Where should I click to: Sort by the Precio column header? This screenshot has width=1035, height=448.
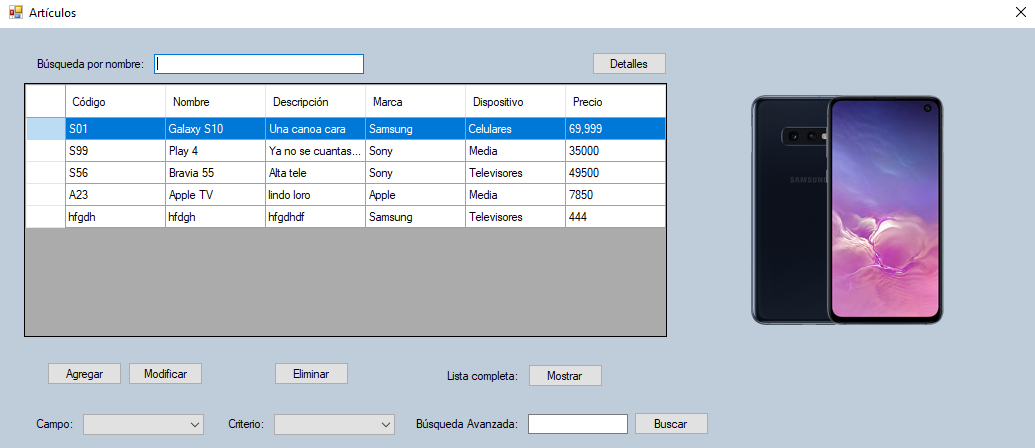point(615,102)
